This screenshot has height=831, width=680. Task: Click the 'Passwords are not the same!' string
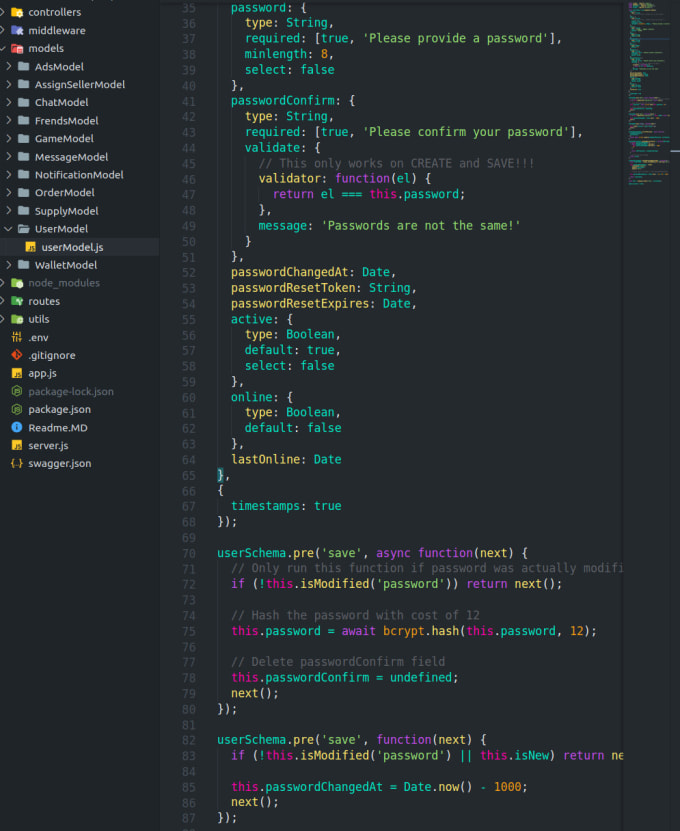click(x=421, y=226)
